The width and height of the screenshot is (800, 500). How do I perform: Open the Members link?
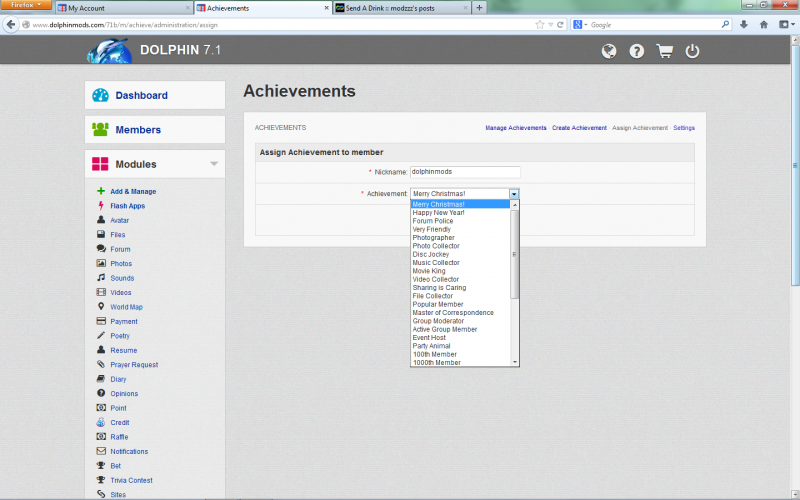pyautogui.click(x=138, y=130)
